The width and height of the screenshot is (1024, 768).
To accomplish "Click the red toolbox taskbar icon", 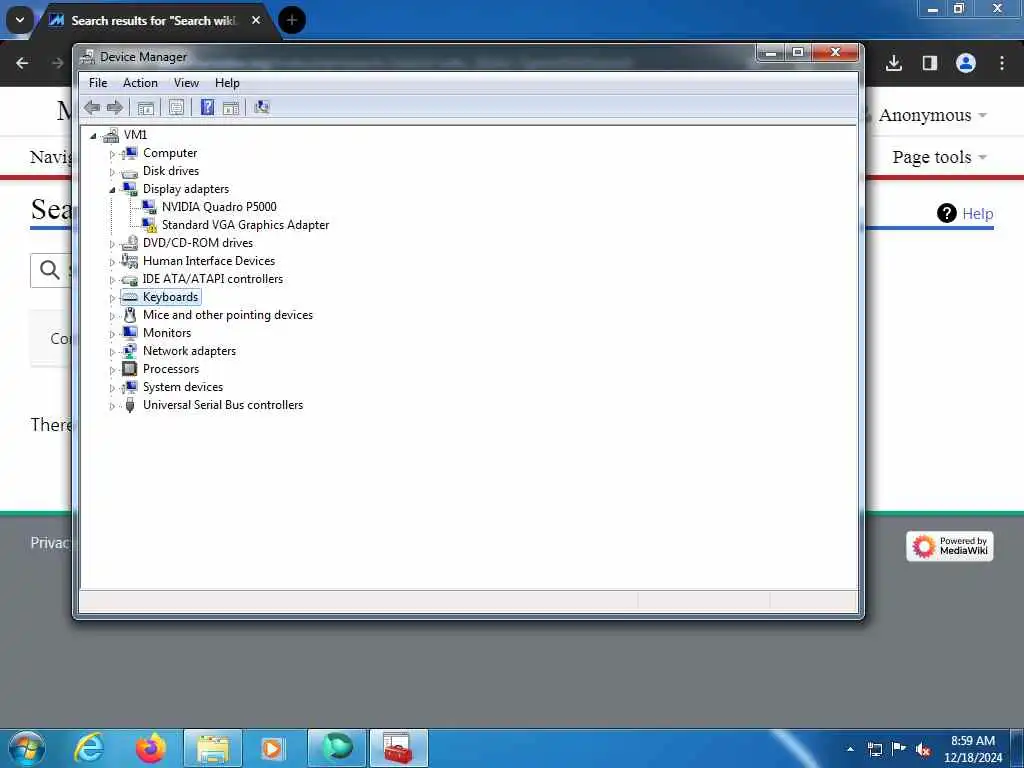I will pos(398,748).
